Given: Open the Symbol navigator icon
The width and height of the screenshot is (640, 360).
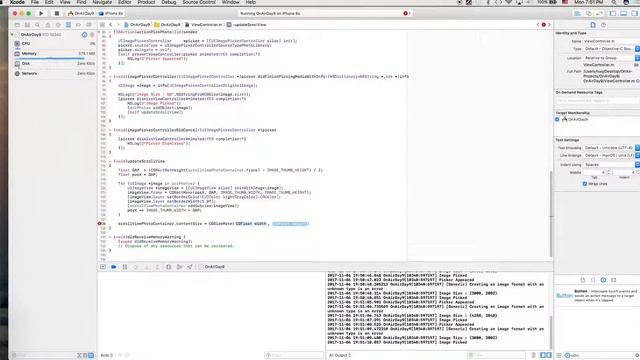Looking at the screenshot, I should 27,25.
